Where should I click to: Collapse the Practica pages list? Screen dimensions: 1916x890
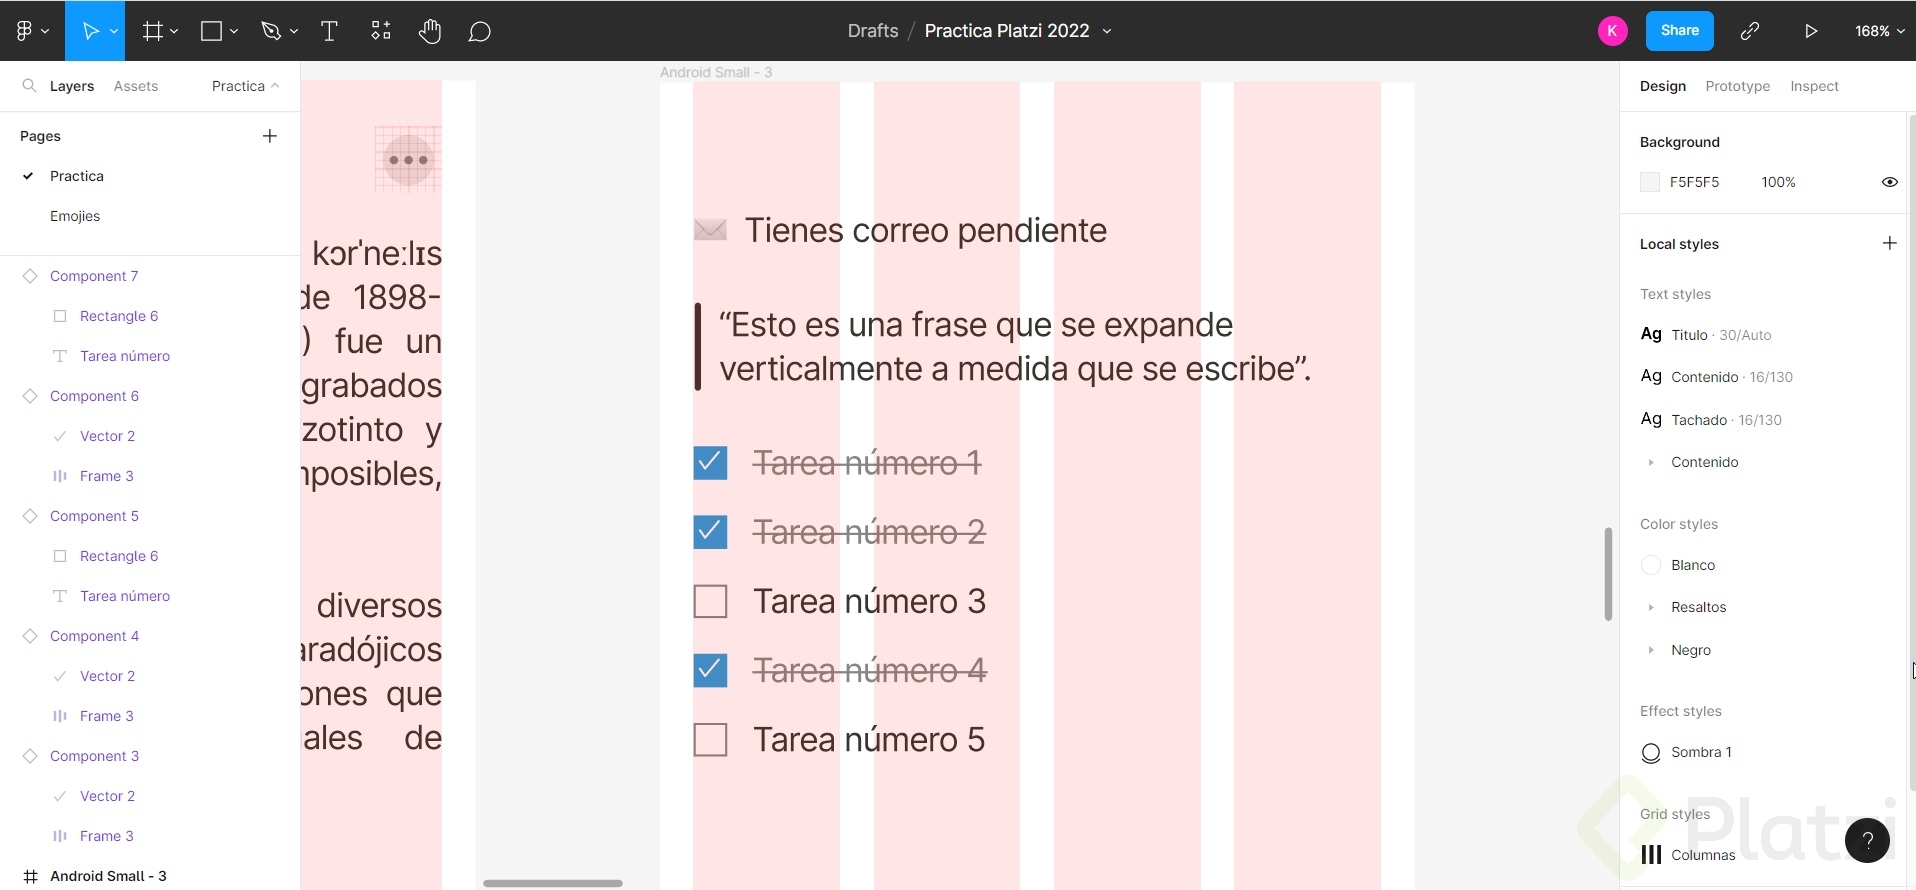point(245,86)
